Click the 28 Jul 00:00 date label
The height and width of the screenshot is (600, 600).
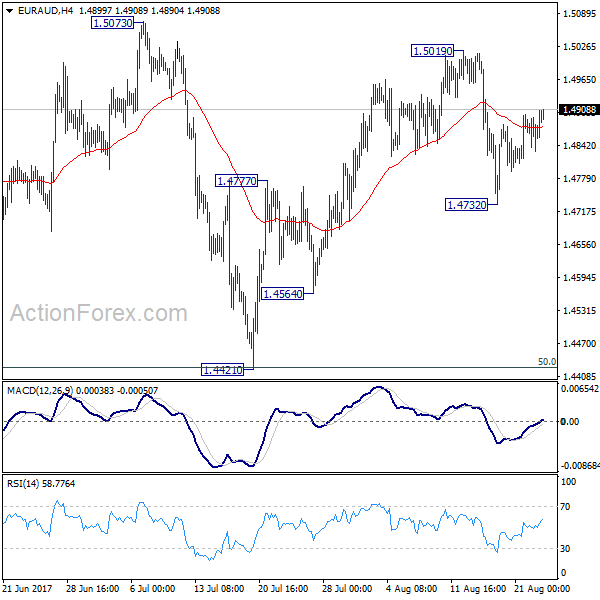click(347, 589)
